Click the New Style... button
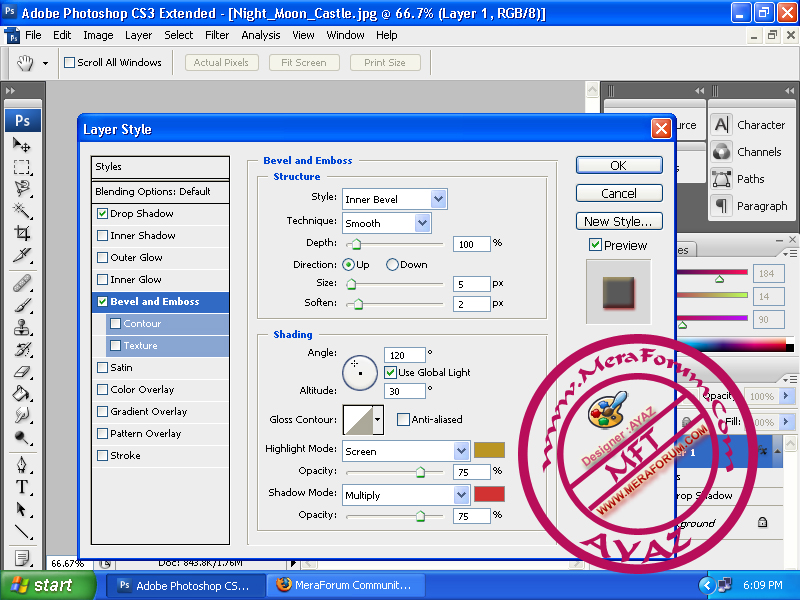The image size is (800, 600). (x=619, y=221)
